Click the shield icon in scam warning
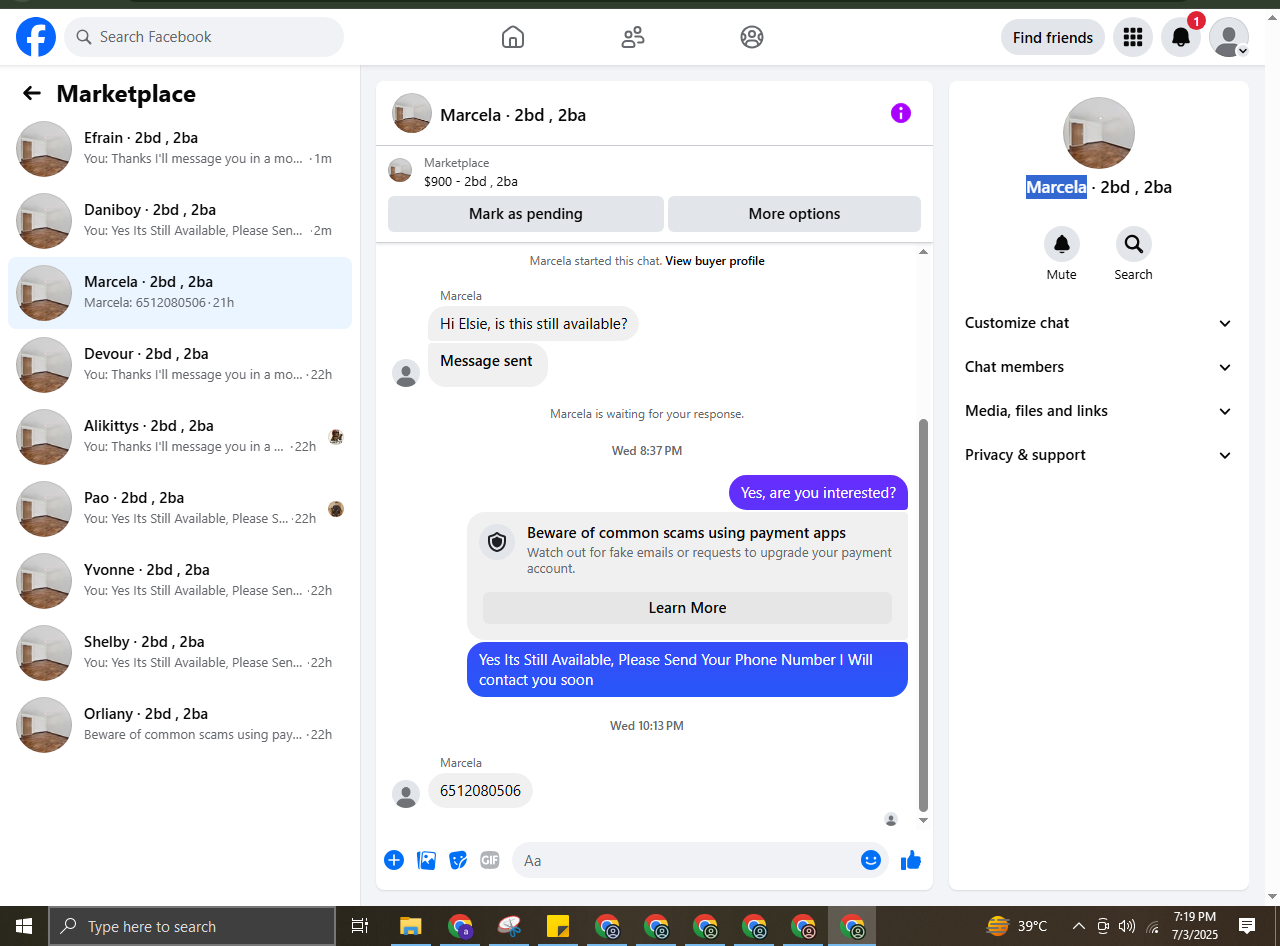 point(497,542)
